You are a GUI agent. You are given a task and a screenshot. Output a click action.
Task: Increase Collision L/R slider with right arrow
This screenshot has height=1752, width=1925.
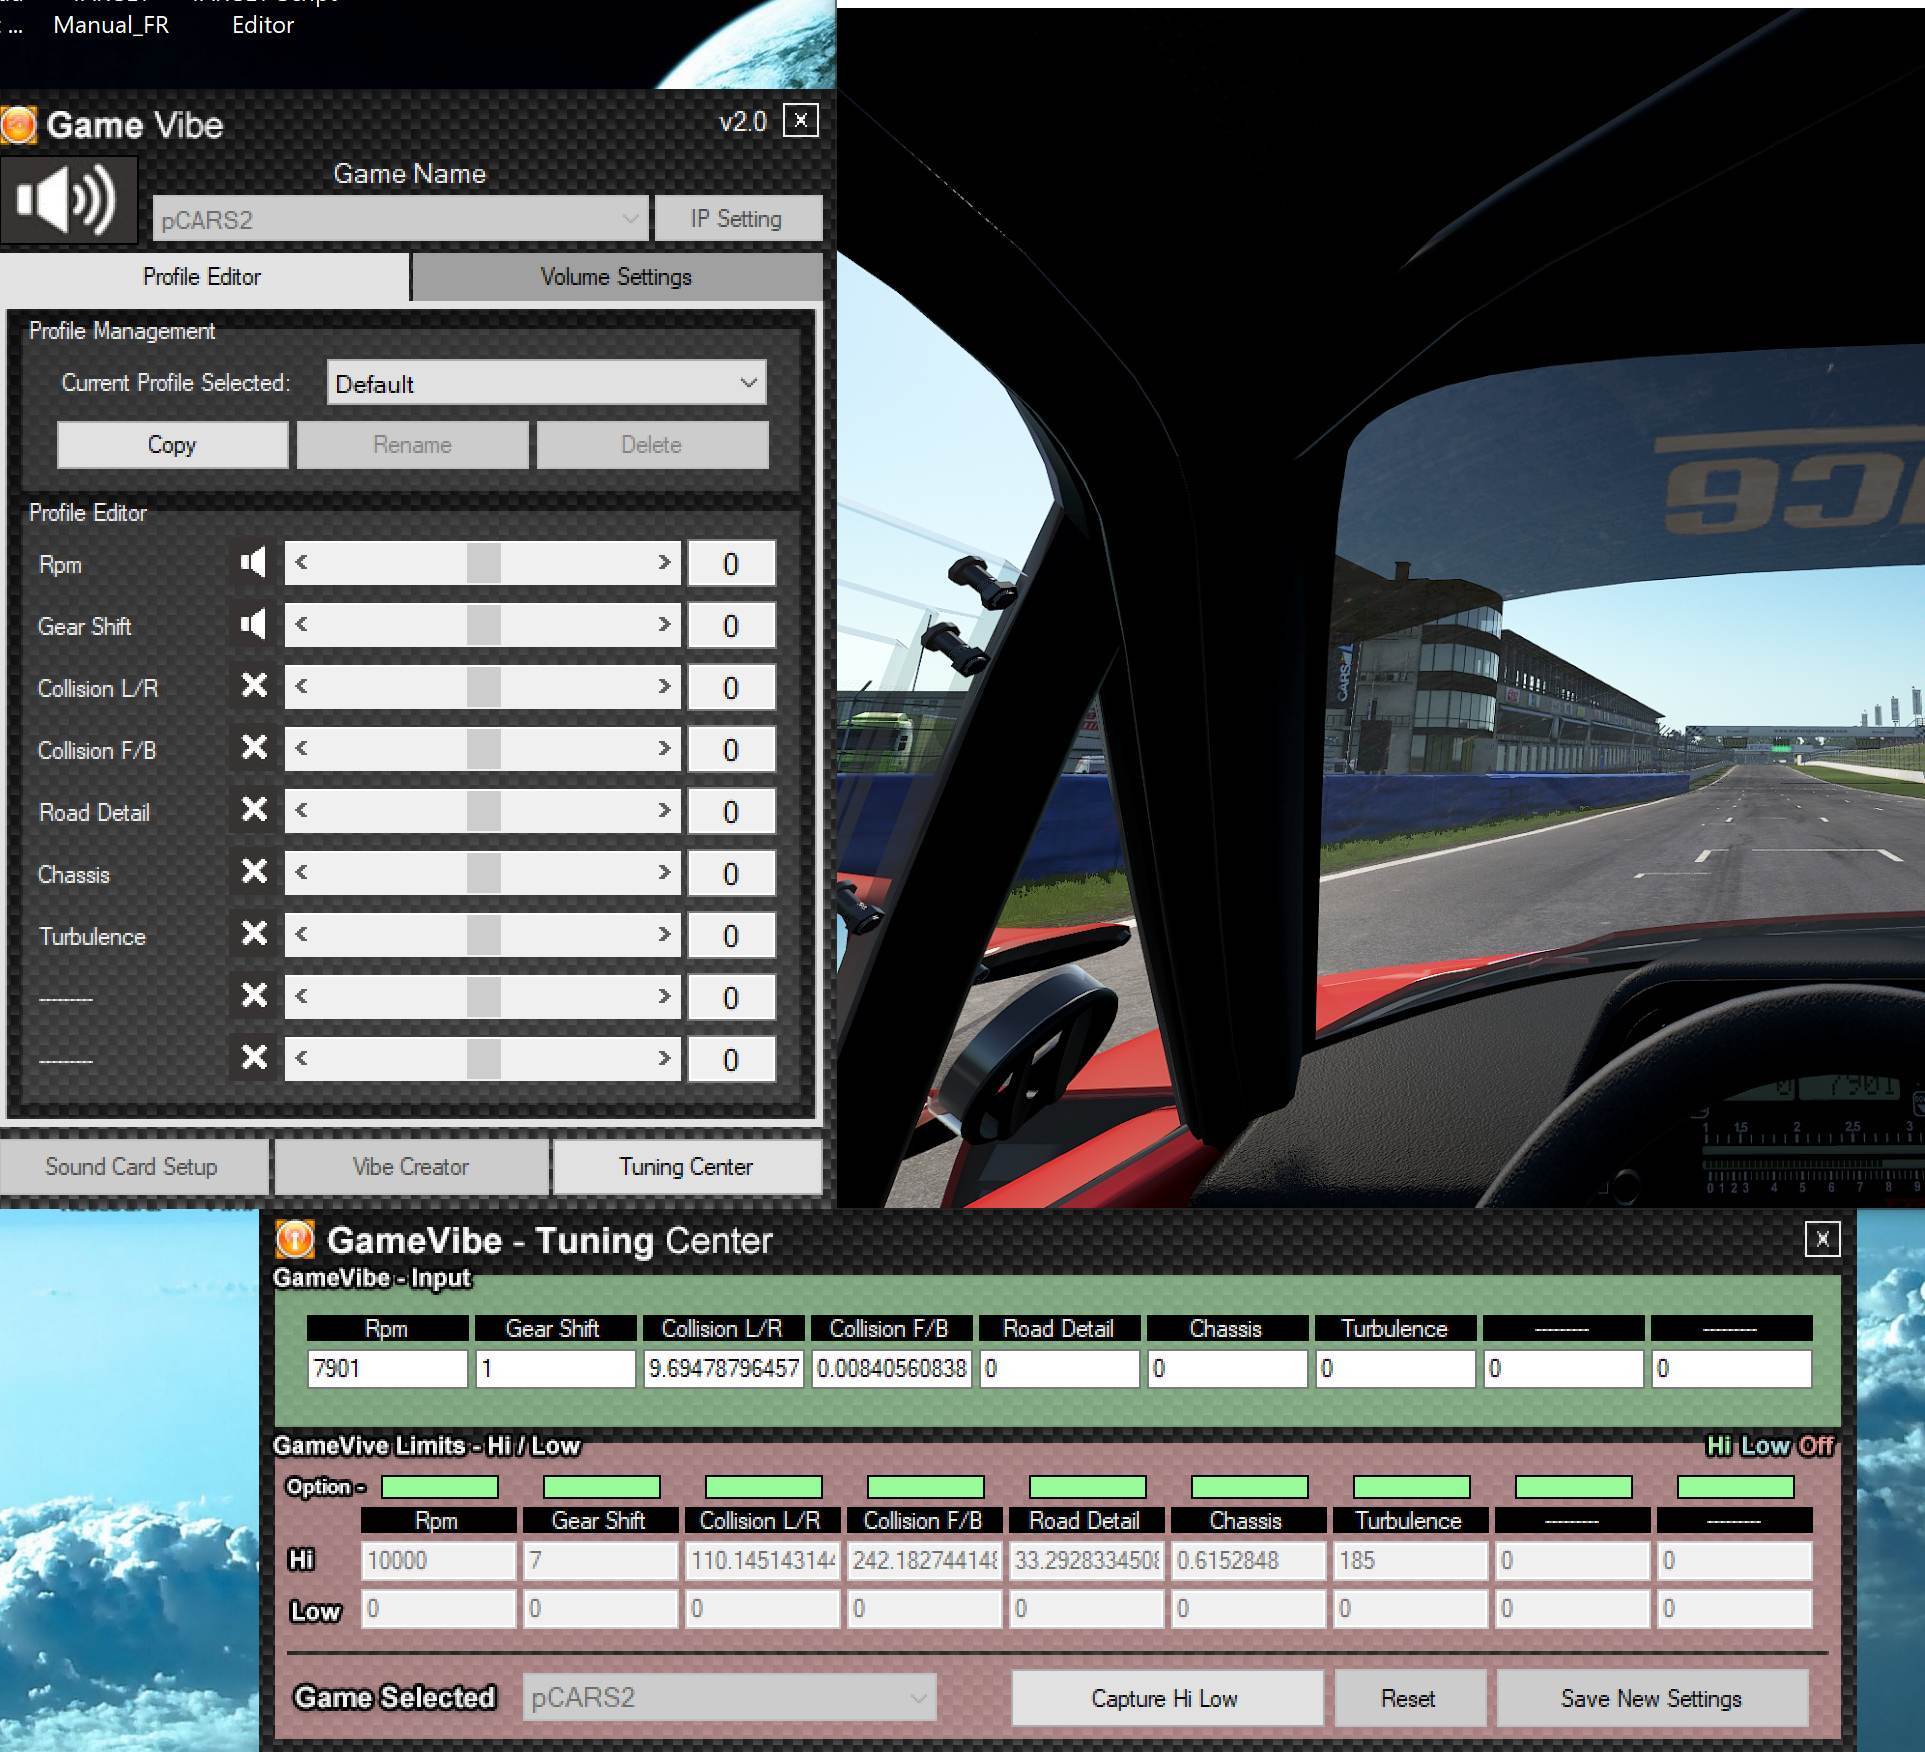[x=664, y=687]
